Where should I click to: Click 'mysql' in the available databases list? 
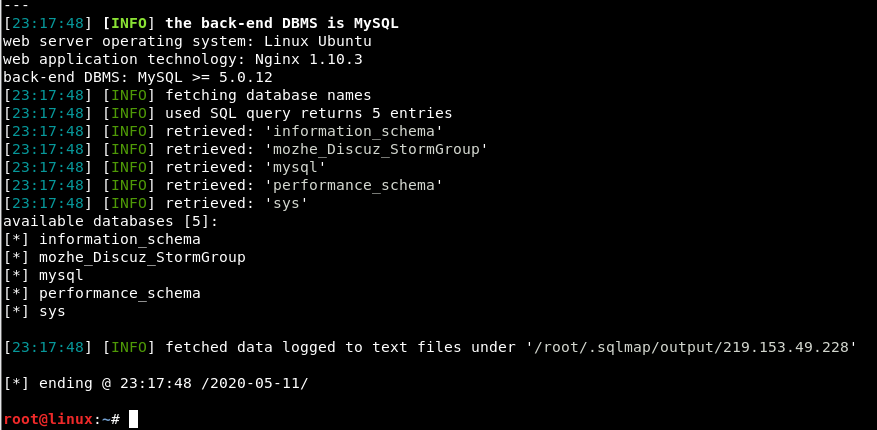[x=61, y=275]
